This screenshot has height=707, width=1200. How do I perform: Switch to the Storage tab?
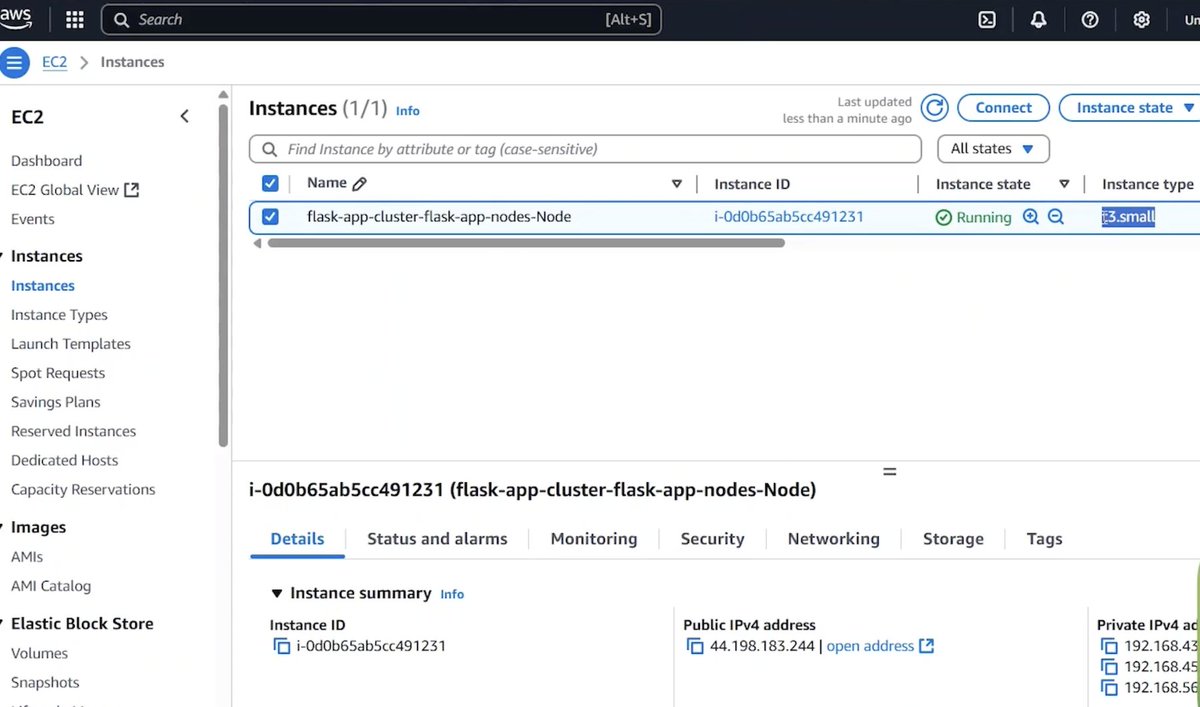953,539
